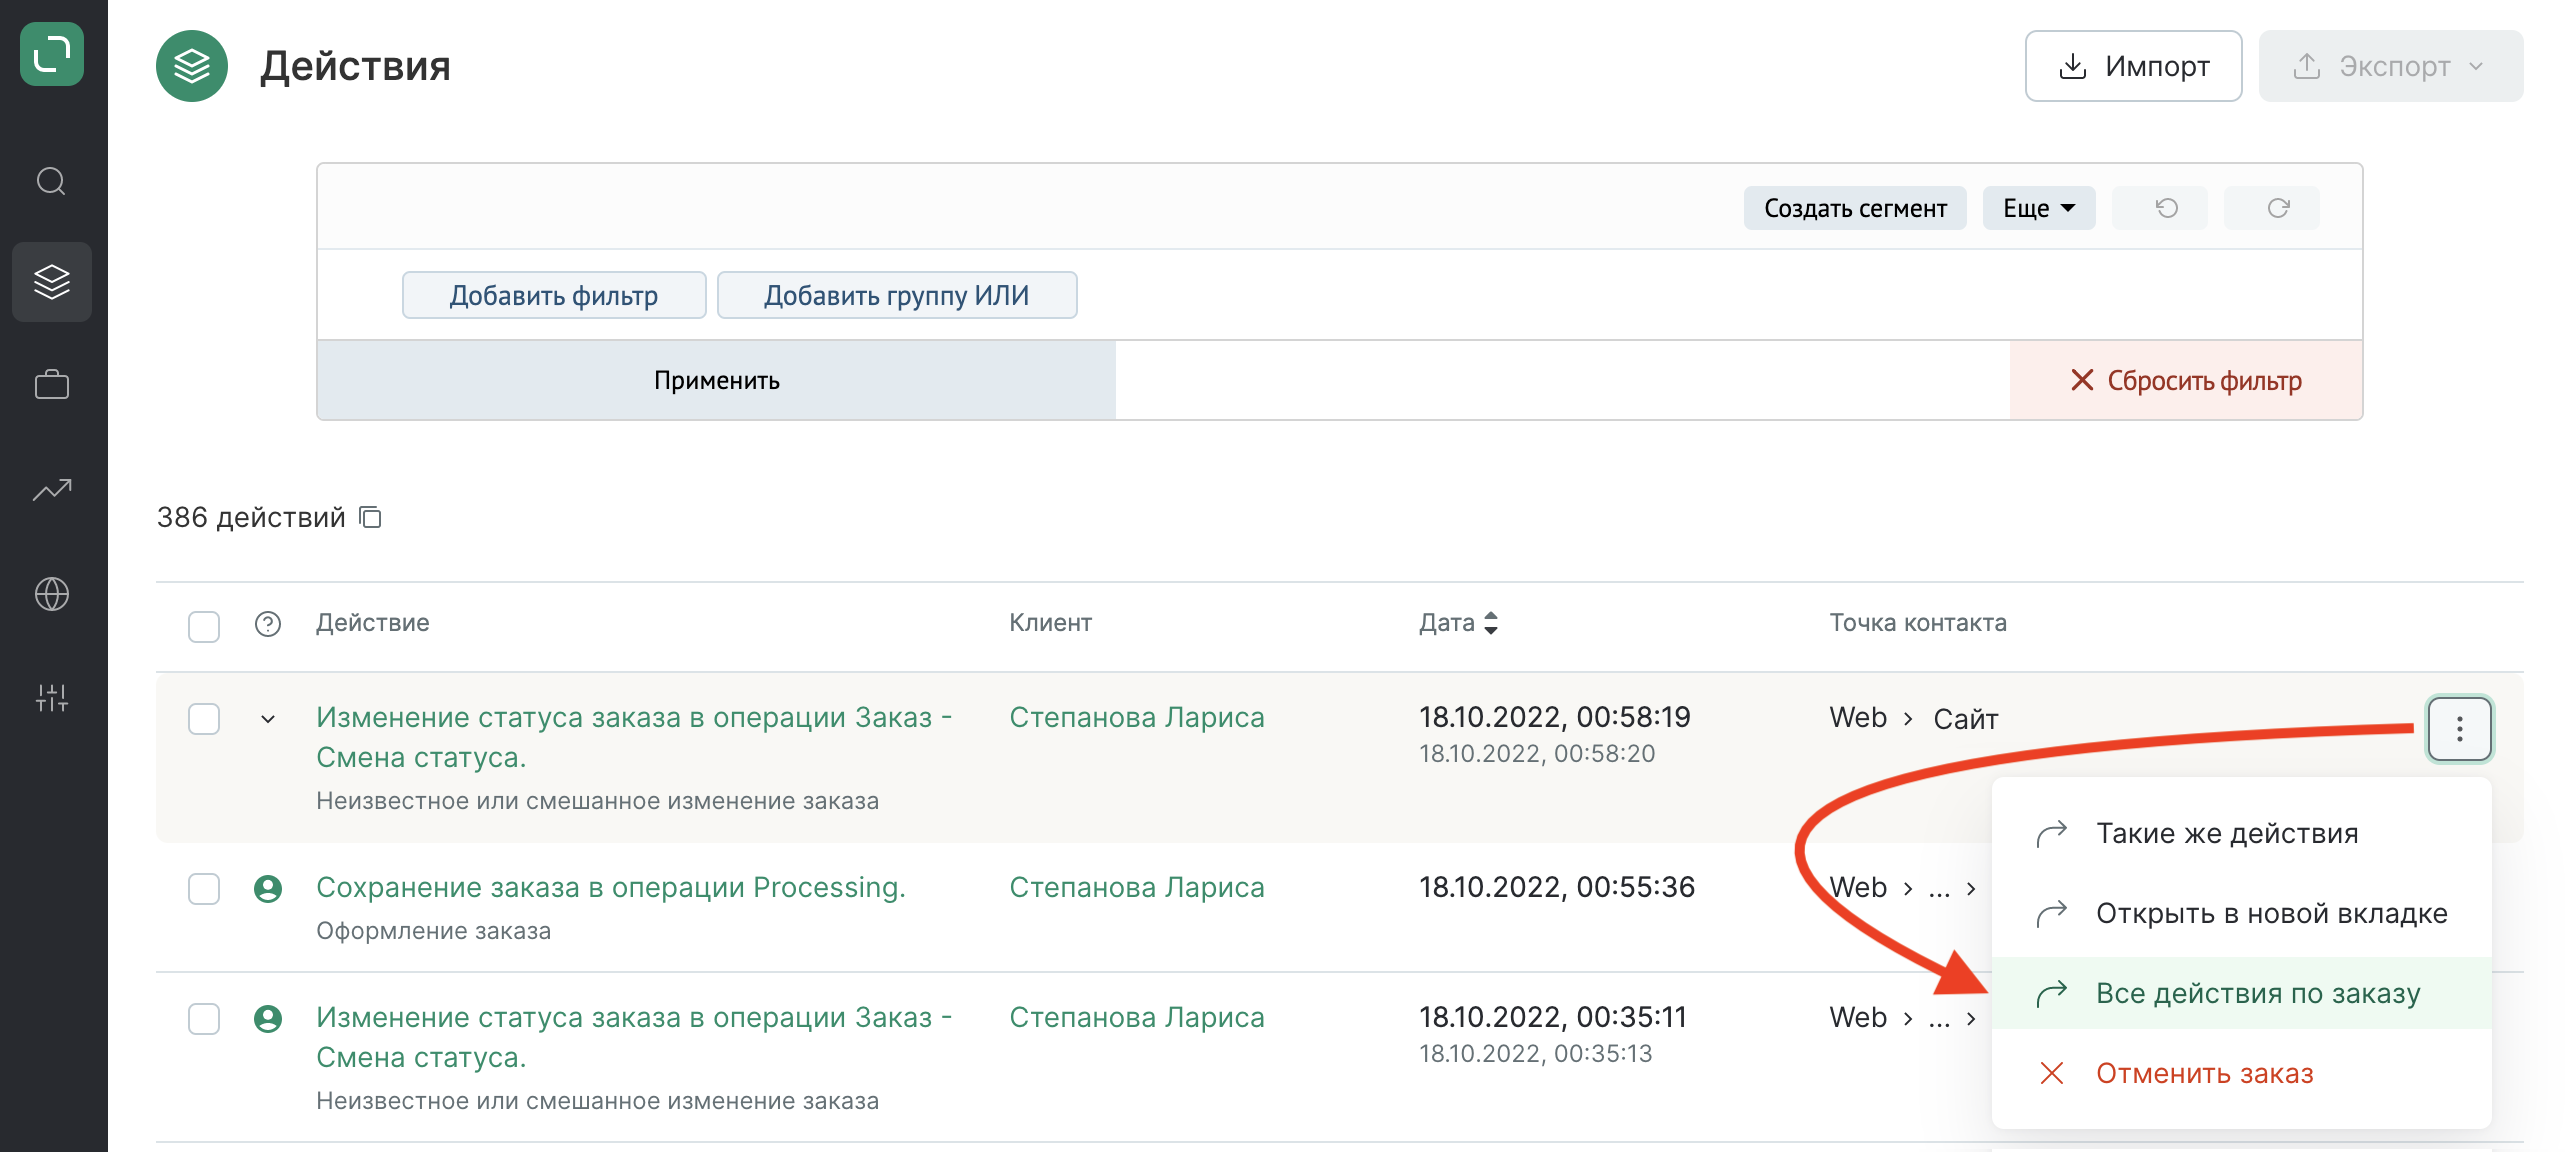Check the box for the 00:35:11 row

tap(204, 1019)
